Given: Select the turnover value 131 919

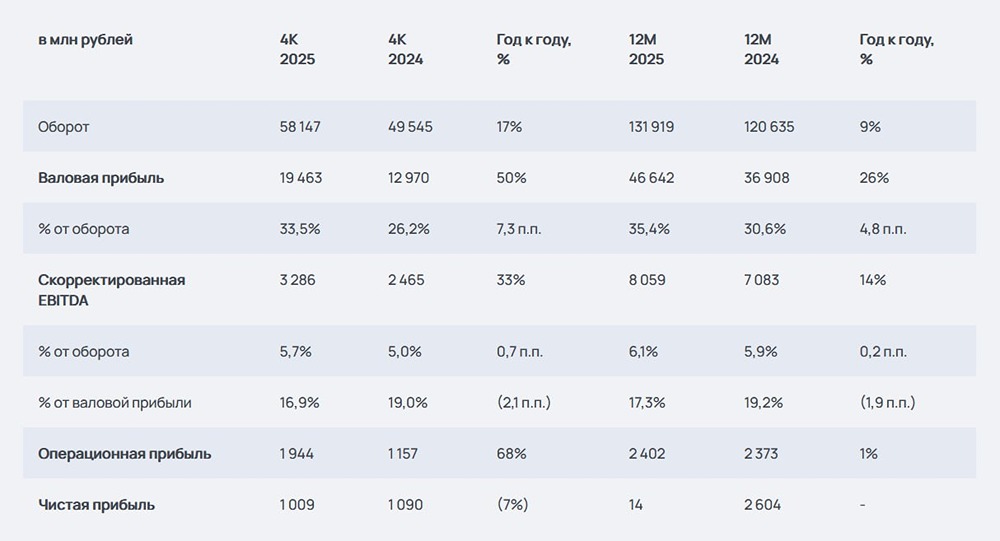Looking at the screenshot, I should [651, 127].
